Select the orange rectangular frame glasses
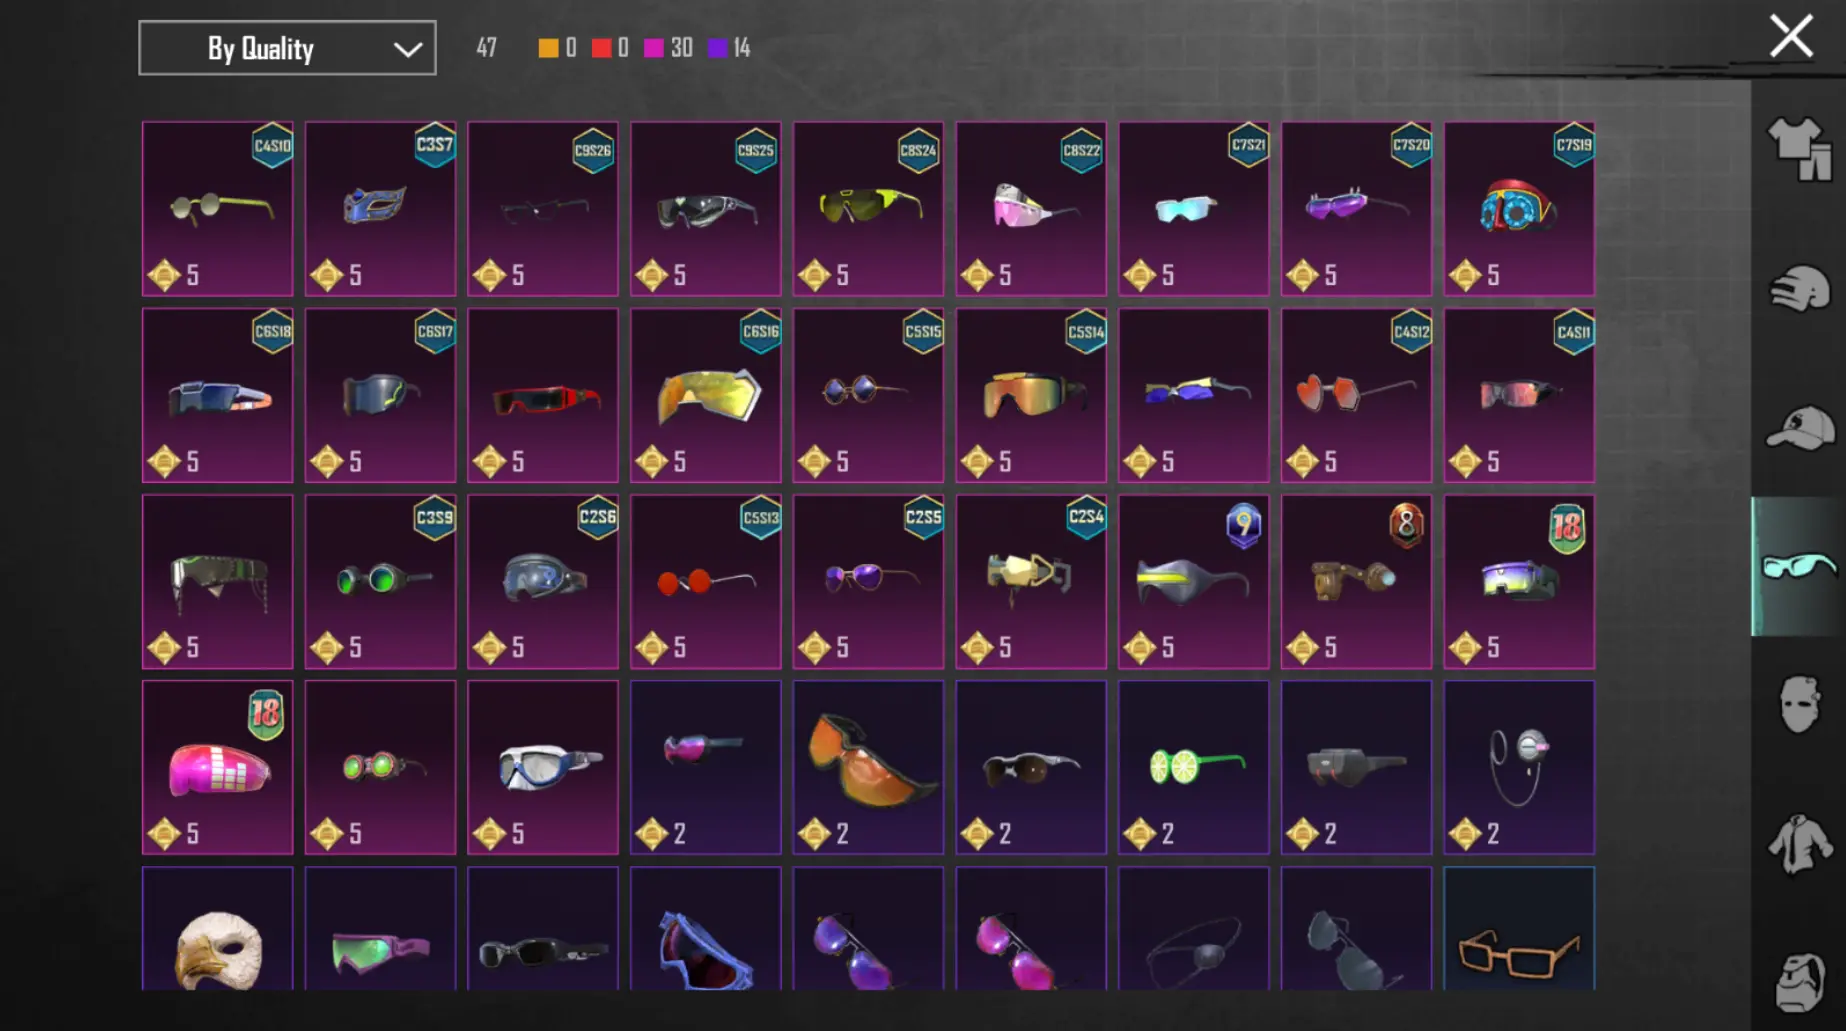 [1519, 929]
